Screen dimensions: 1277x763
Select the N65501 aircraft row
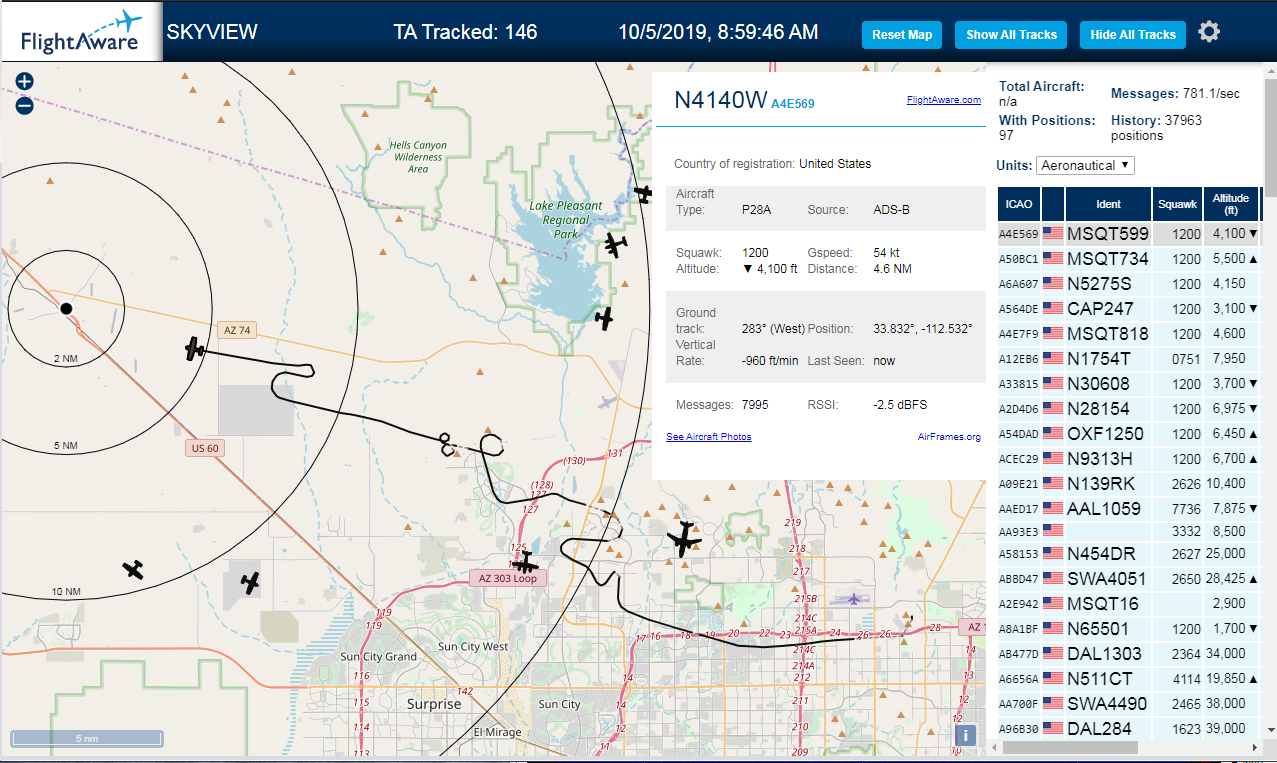tap(1129, 629)
